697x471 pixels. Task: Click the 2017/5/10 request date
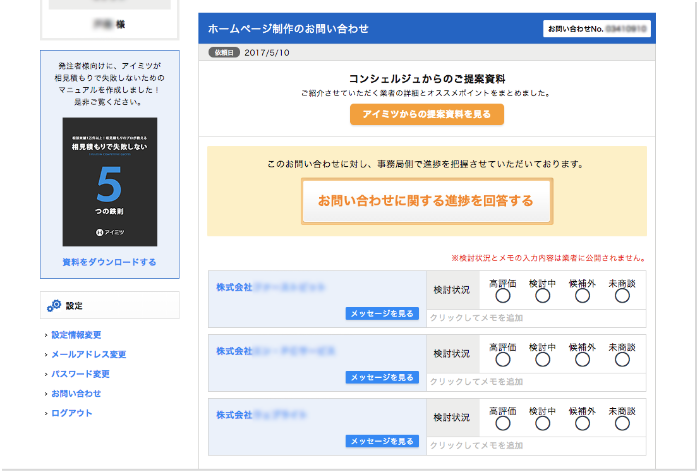267,53
